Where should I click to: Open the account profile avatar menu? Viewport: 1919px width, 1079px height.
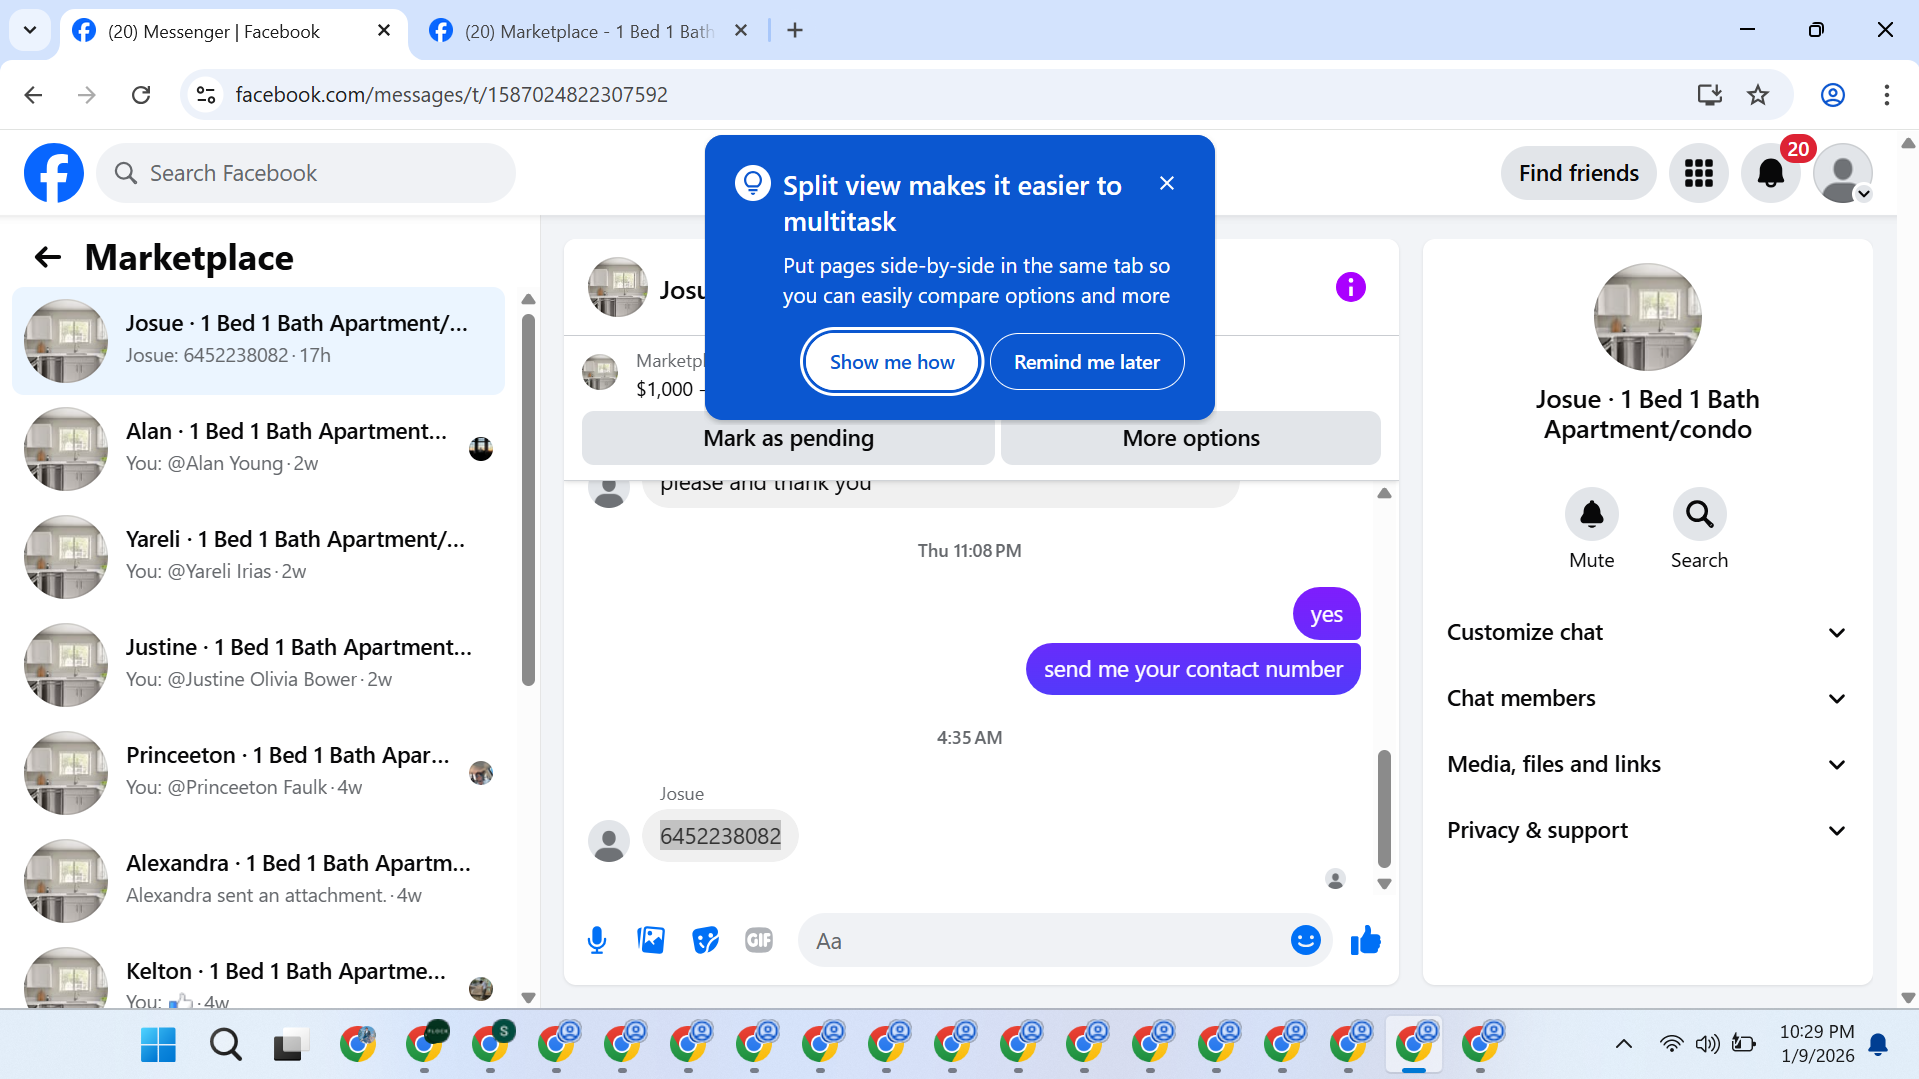pos(1842,173)
